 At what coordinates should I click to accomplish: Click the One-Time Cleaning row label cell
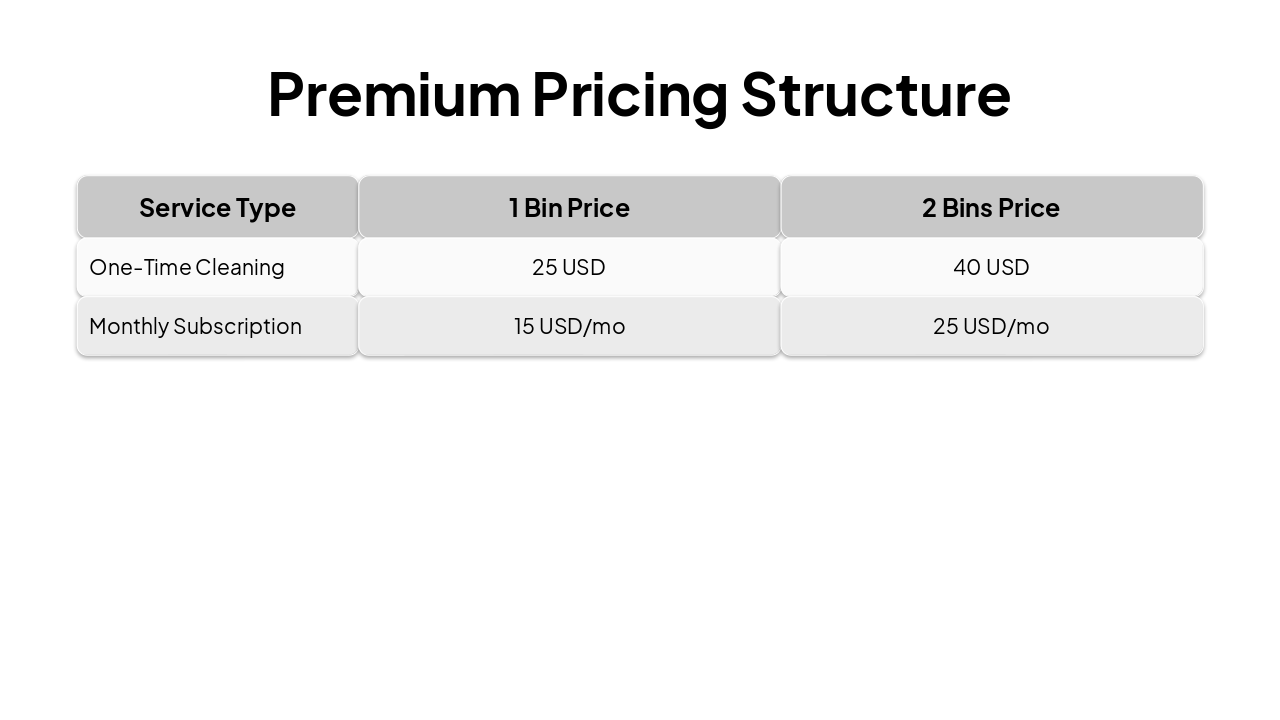(x=217, y=267)
